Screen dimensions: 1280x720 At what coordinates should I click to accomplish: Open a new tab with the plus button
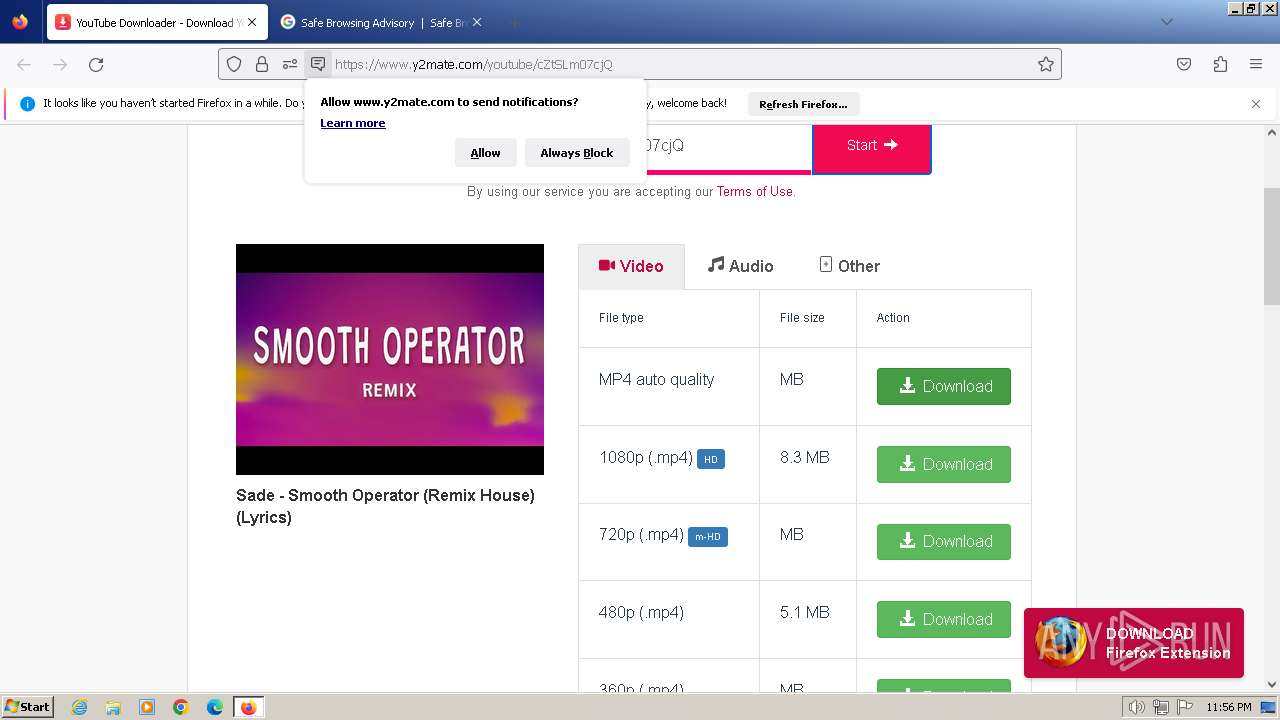click(x=514, y=22)
